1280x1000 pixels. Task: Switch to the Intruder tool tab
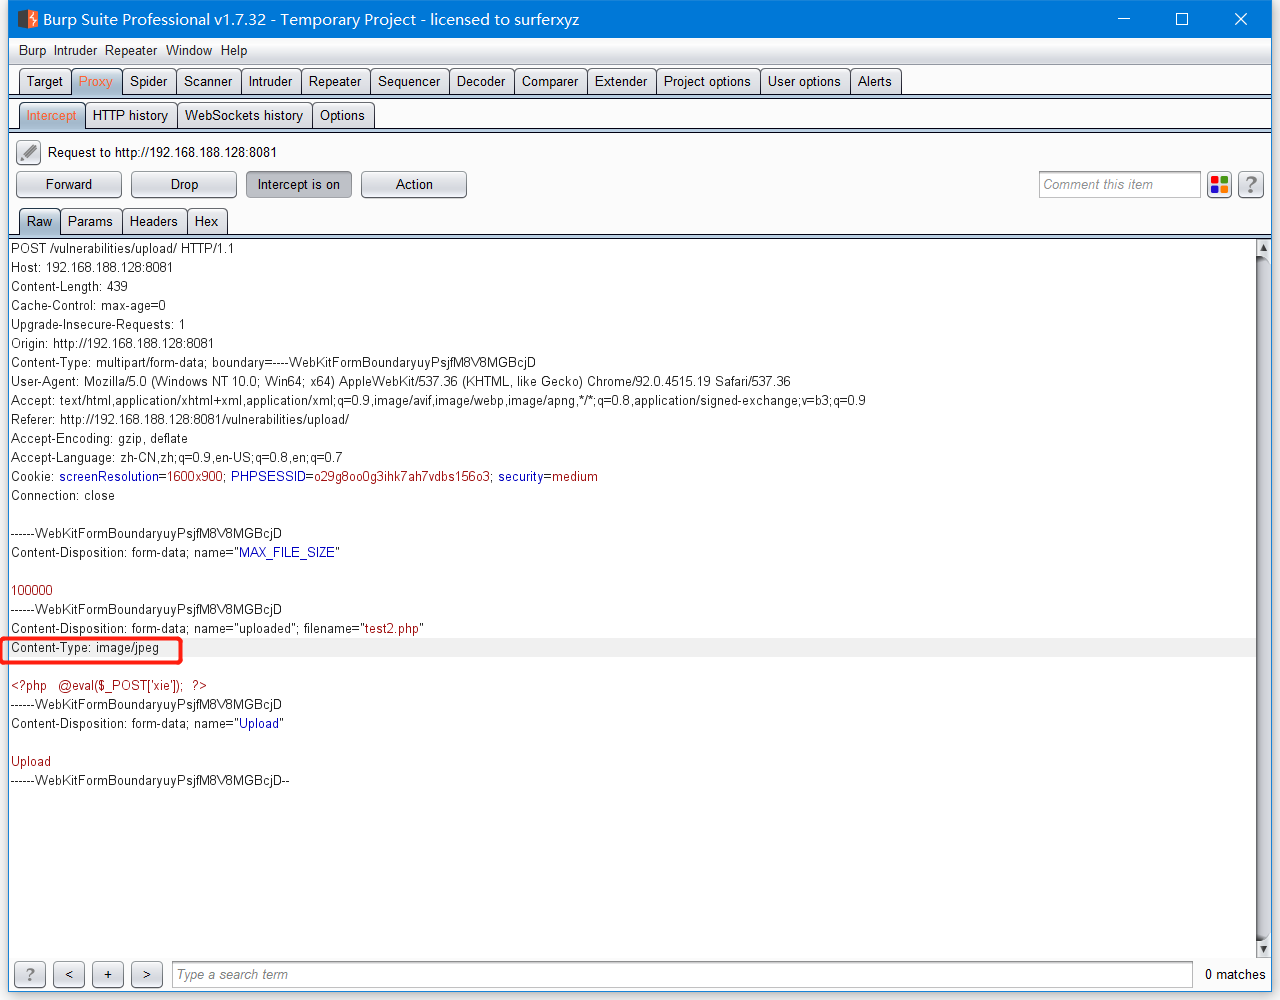[271, 82]
